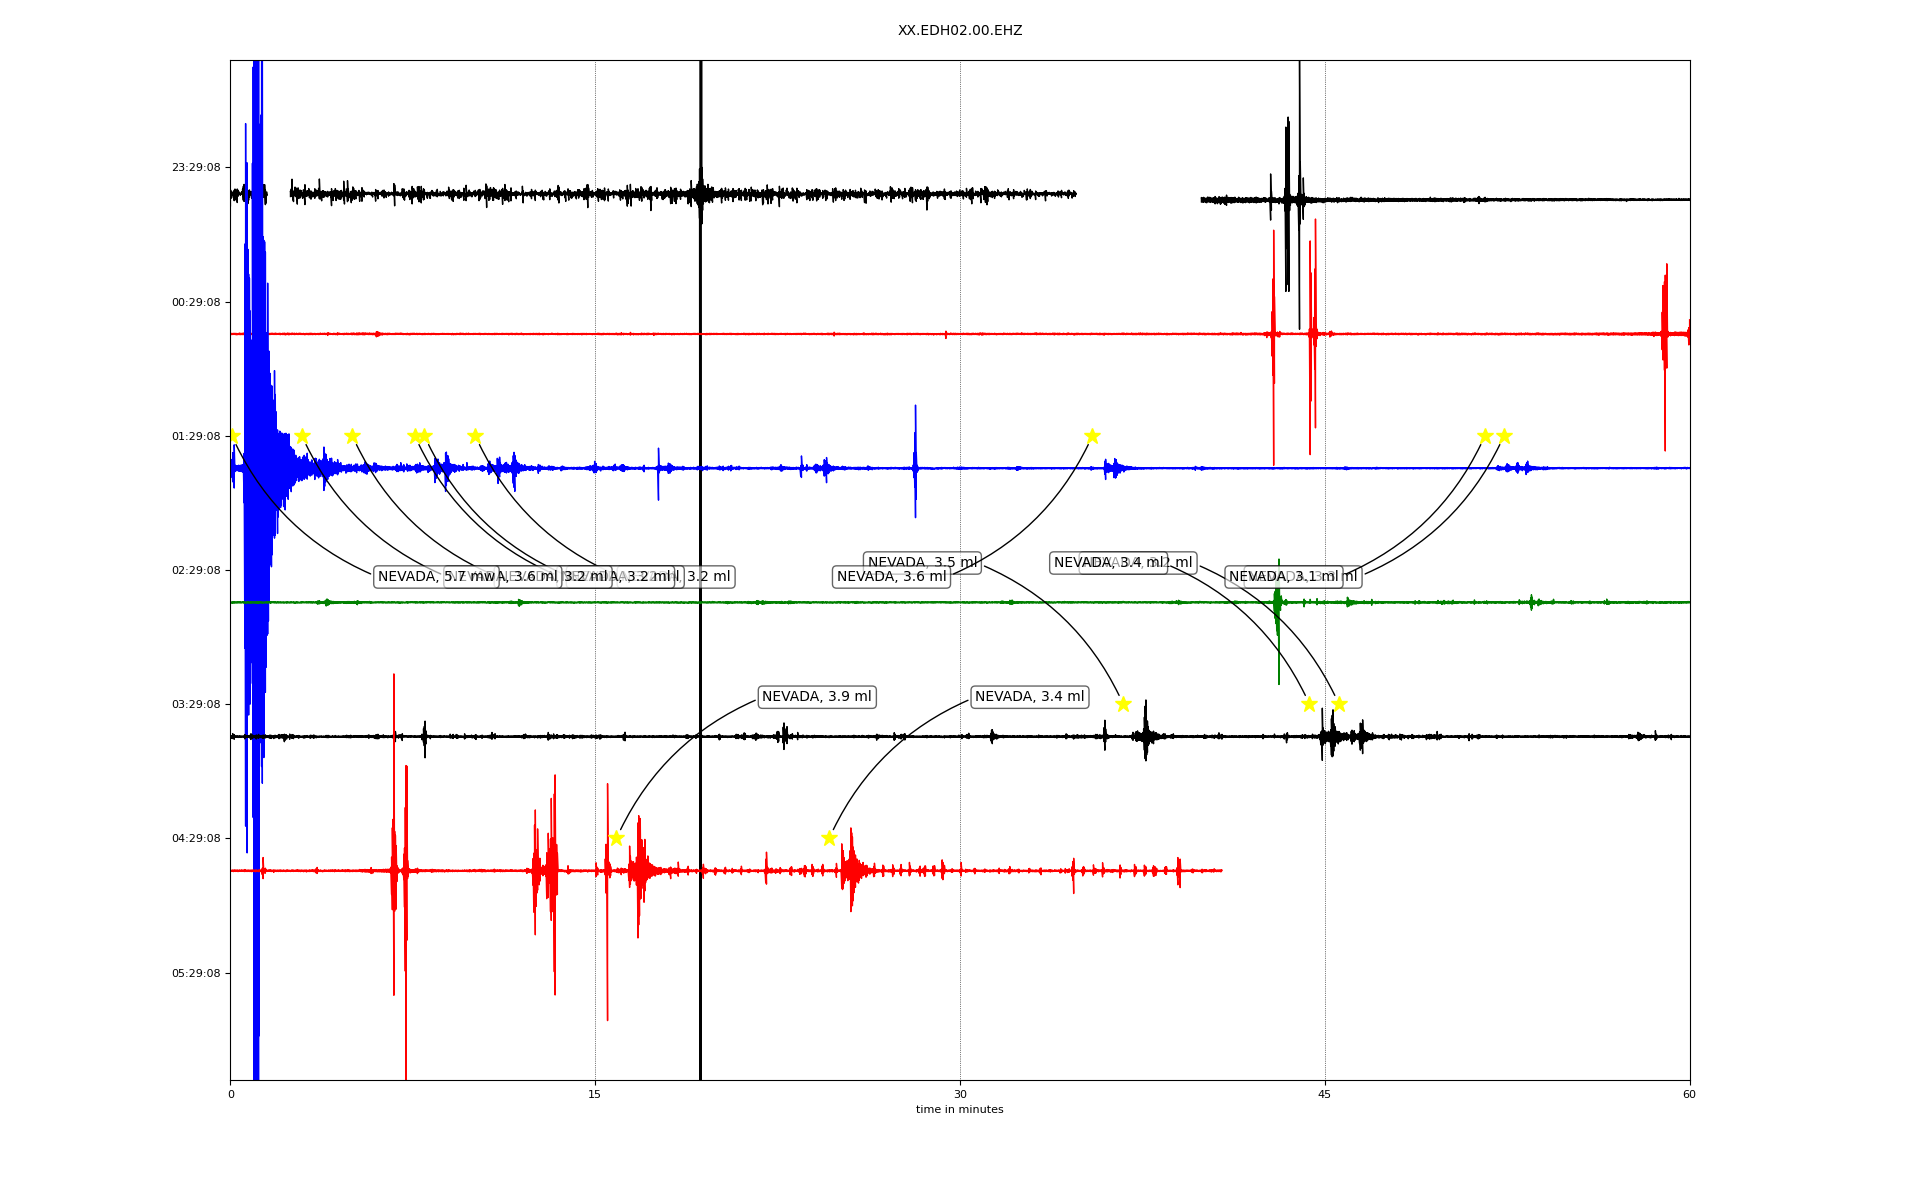The width and height of the screenshot is (1920, 1200).
Task: Click the star linked to NEVADA 3.9 ml
Action: click(616, 838)
